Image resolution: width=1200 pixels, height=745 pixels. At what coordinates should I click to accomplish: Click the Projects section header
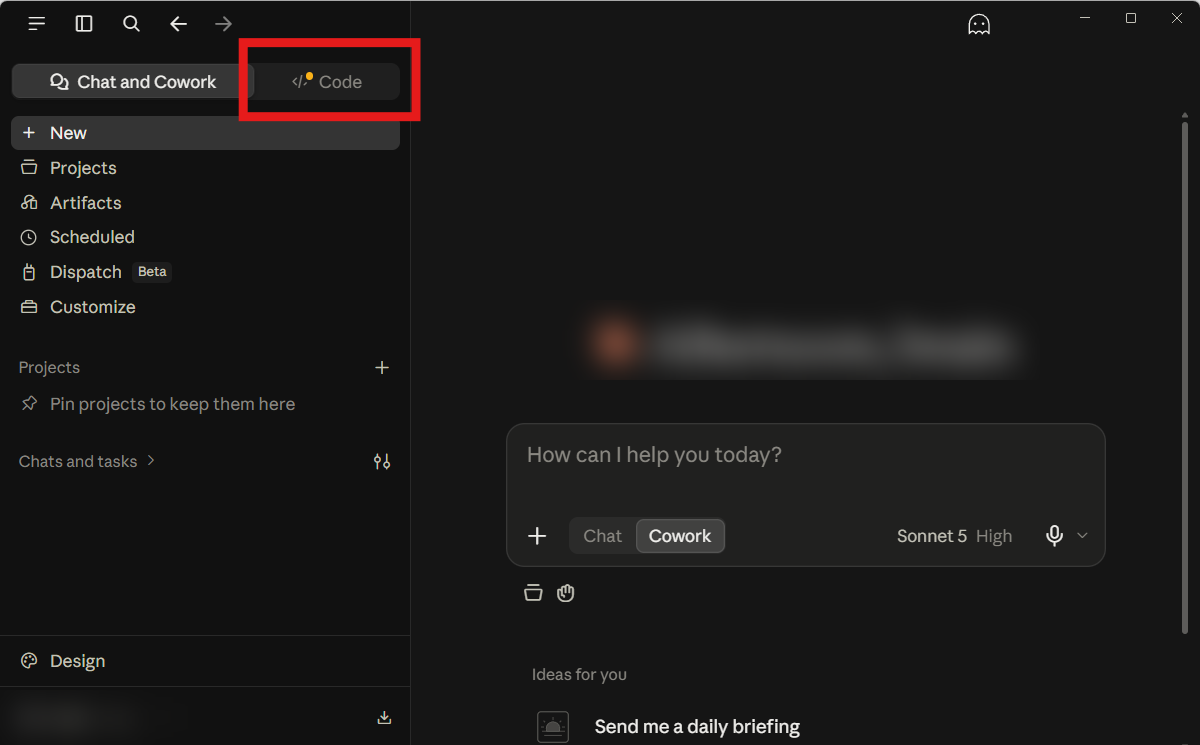click(x=49, y=368)
